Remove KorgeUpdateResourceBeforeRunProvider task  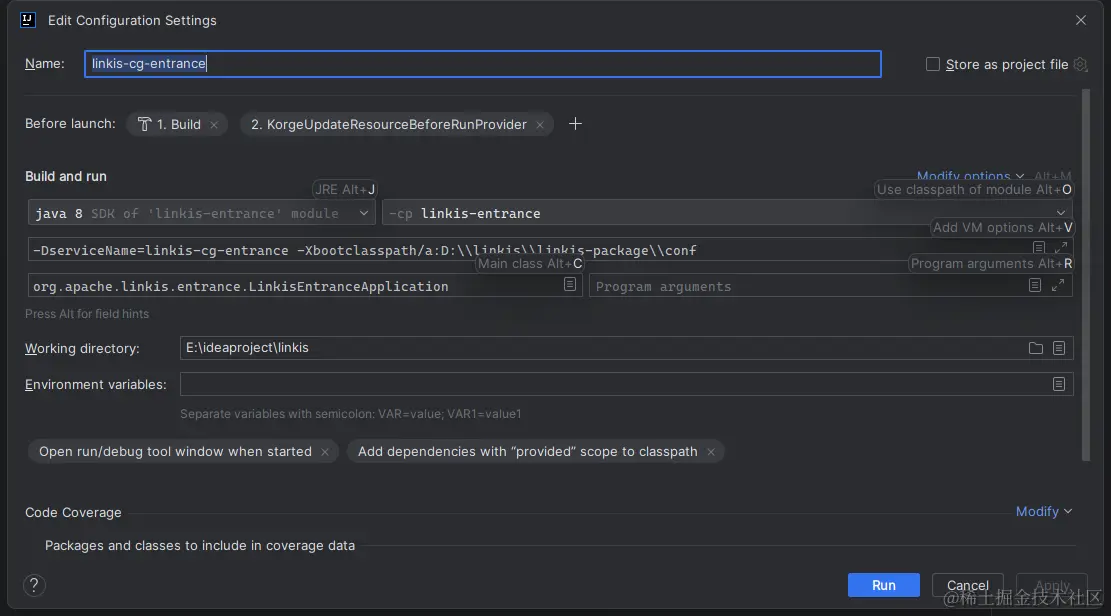[540, 125]
